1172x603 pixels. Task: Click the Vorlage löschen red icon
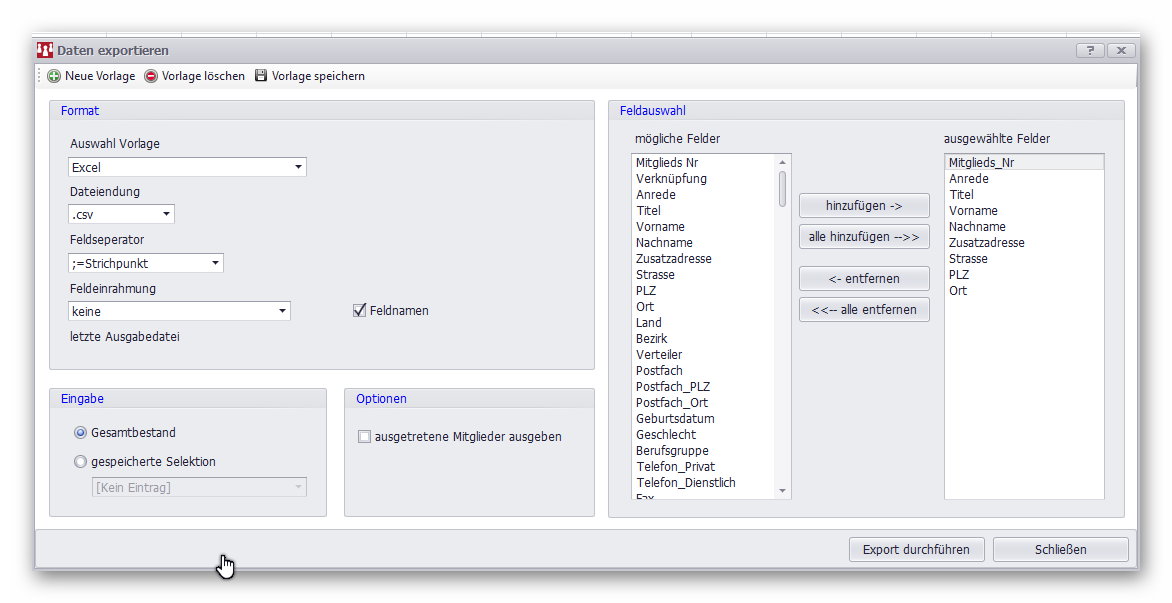tap(151, 76)
